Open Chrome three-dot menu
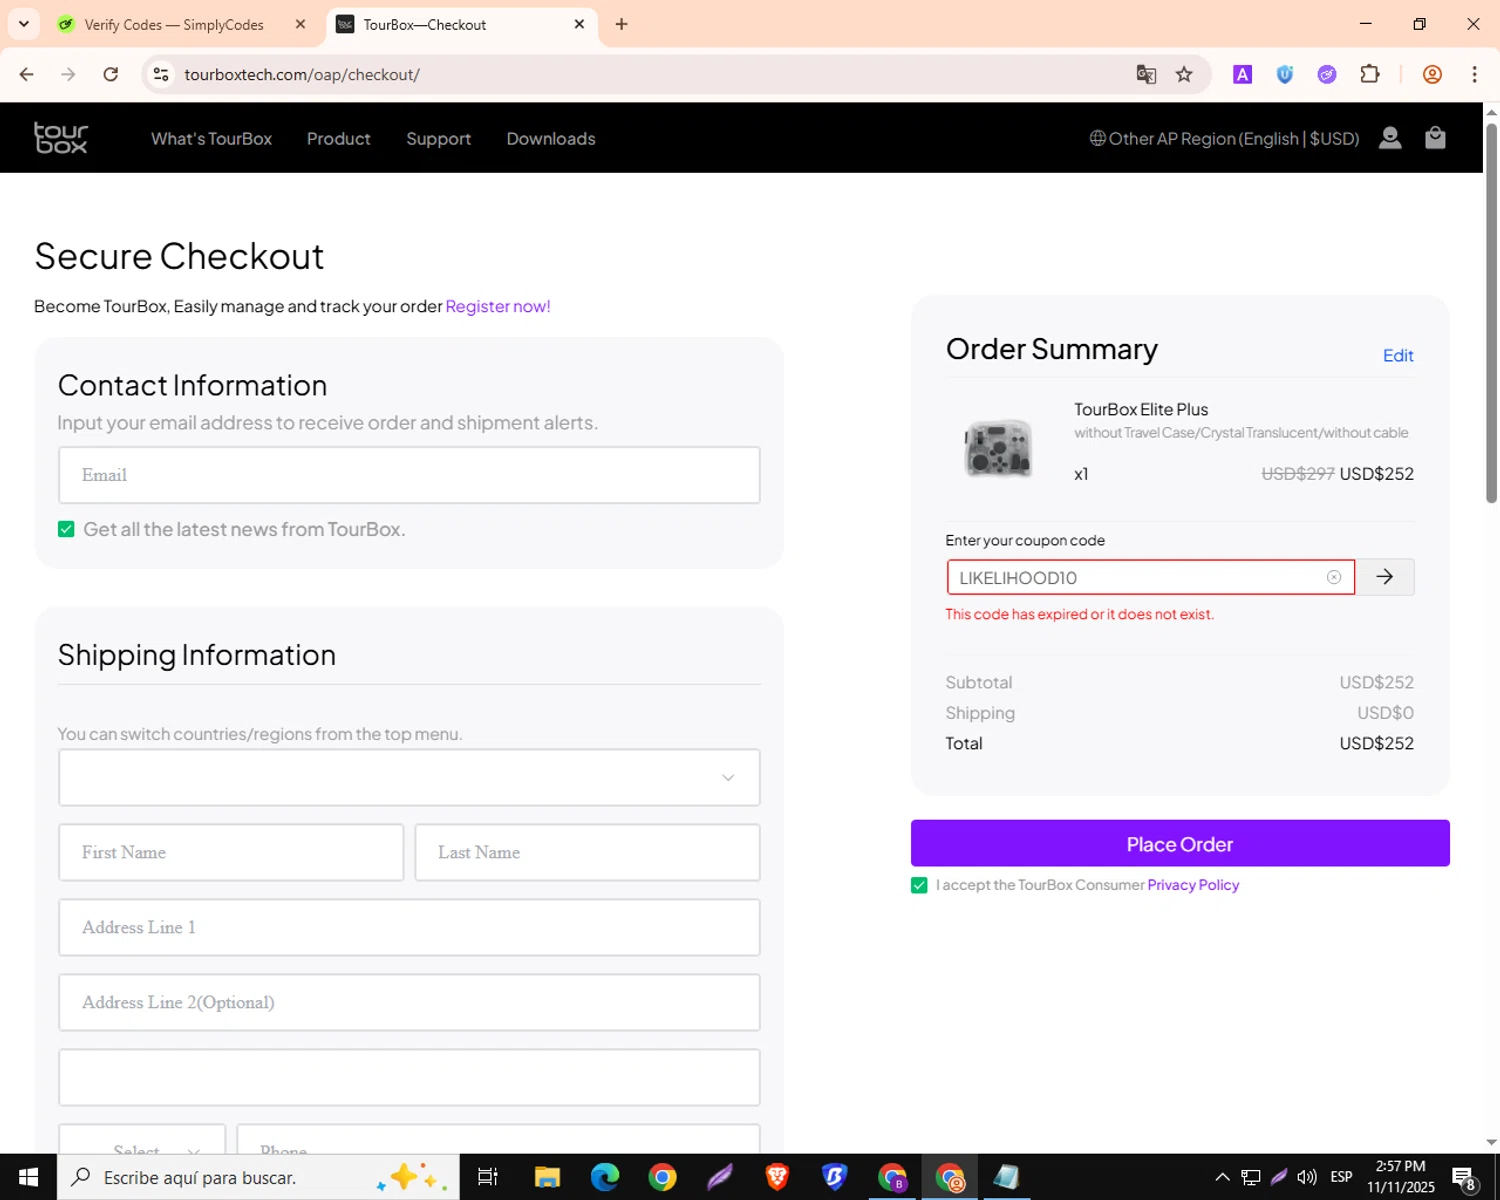The image size is (1500, 1200). click(1474, 74)
